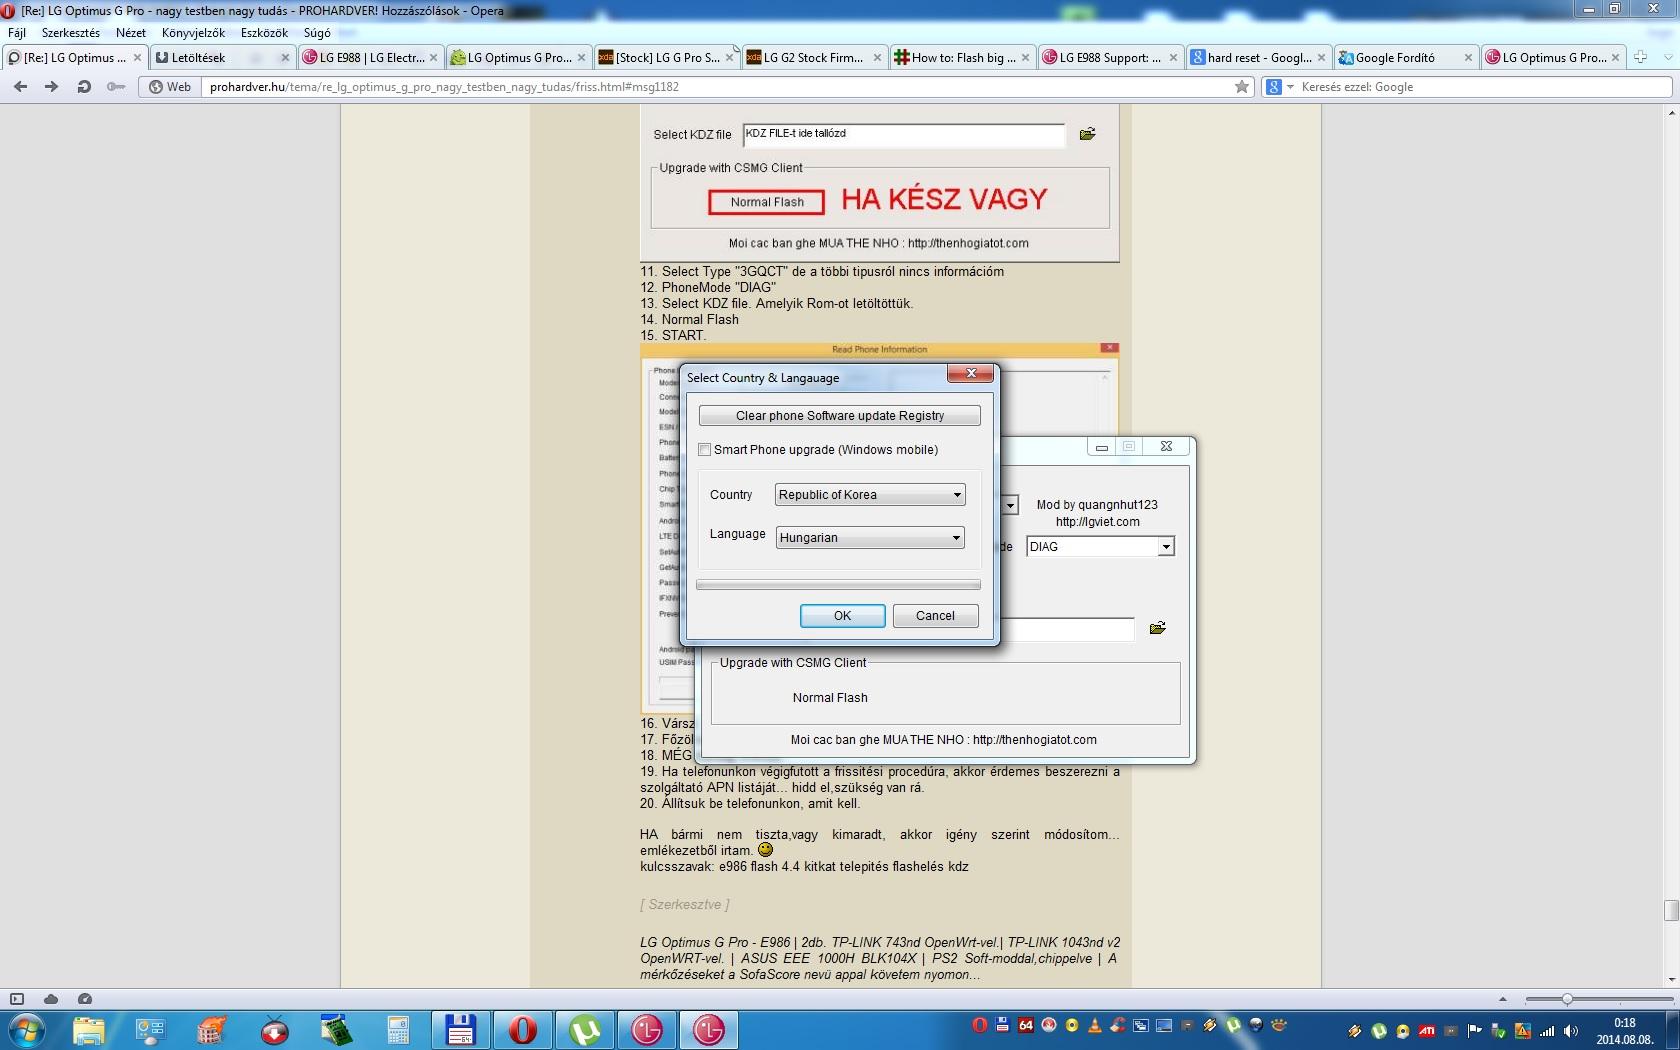1680x1050 pixels.
Task: Switch to the Google Fordító tab
Action: coord(1407,57)
